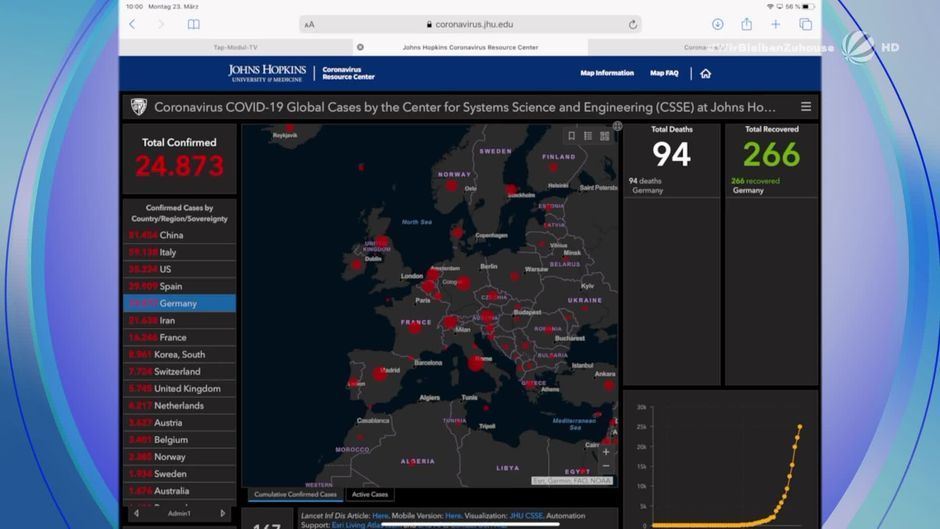Go to next Admin level arrow
The height and width of the screenshot is (529, 940).
[222, 513]
